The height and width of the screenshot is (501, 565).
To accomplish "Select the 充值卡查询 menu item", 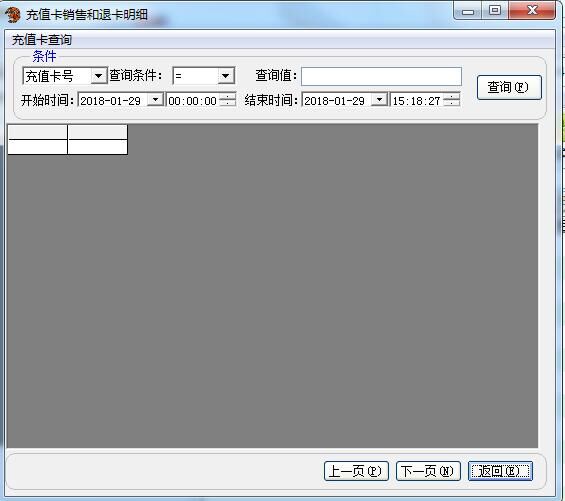I will 42,40.
